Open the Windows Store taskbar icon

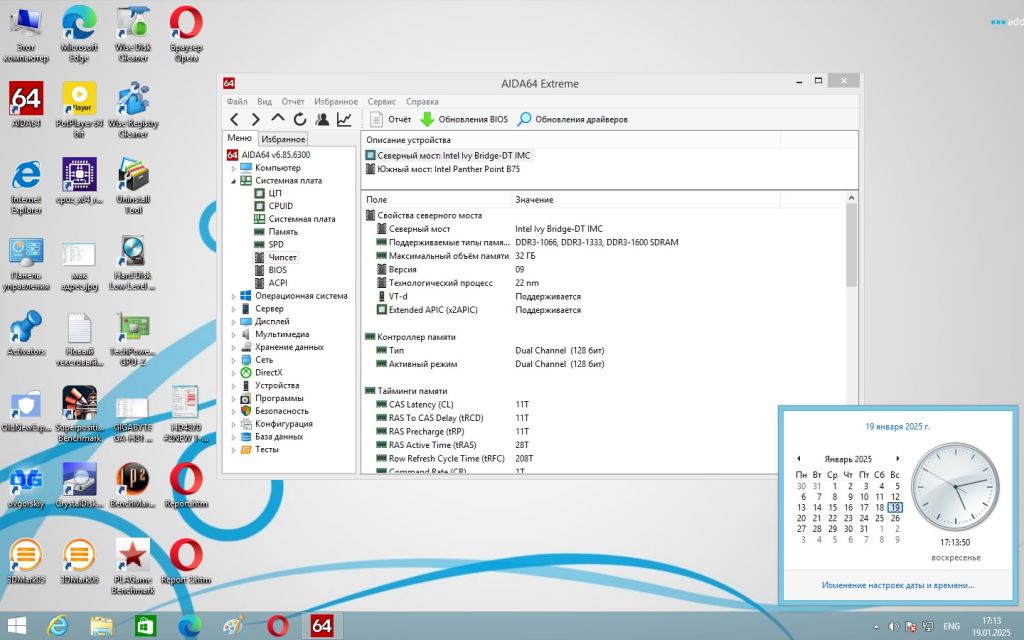point(145,626)
